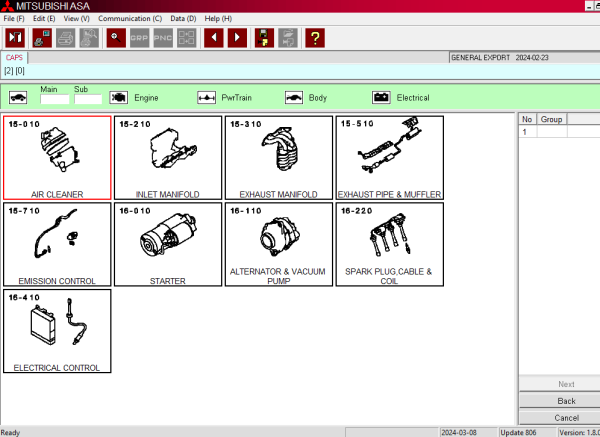Click the red print setup toolbar icon
Image resolution: width=600 pixels, height=437 pixels.
point(42,38)
